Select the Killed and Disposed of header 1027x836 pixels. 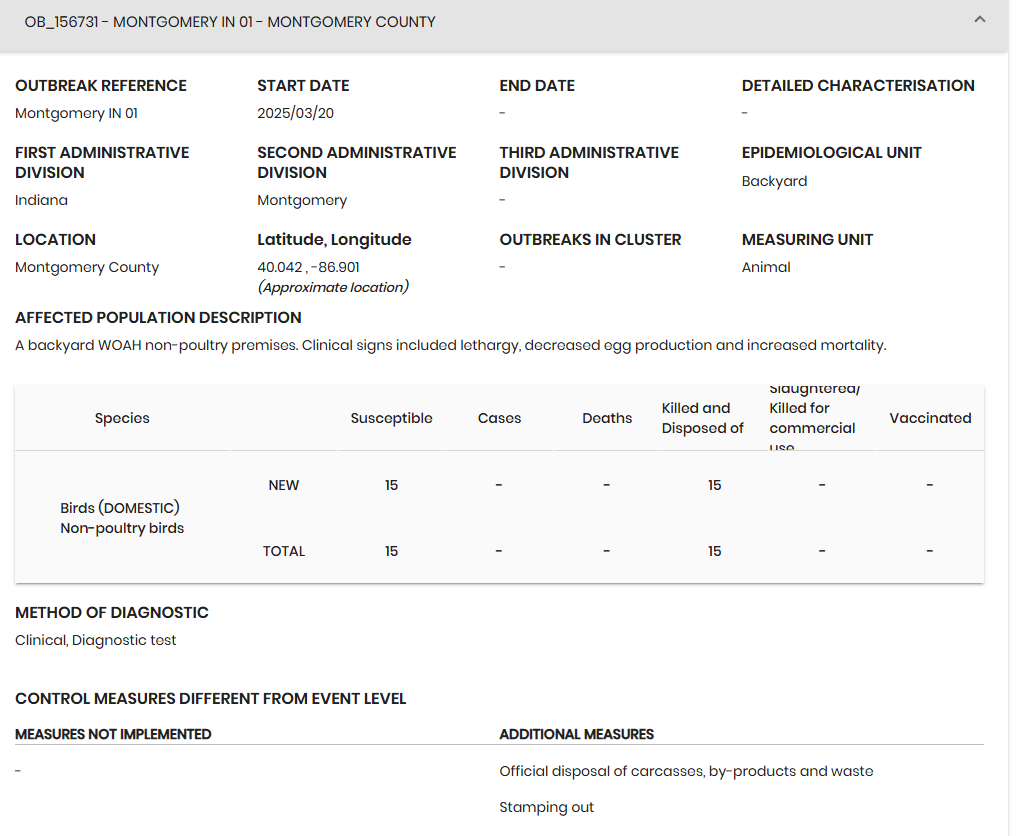tap(702, 418)
